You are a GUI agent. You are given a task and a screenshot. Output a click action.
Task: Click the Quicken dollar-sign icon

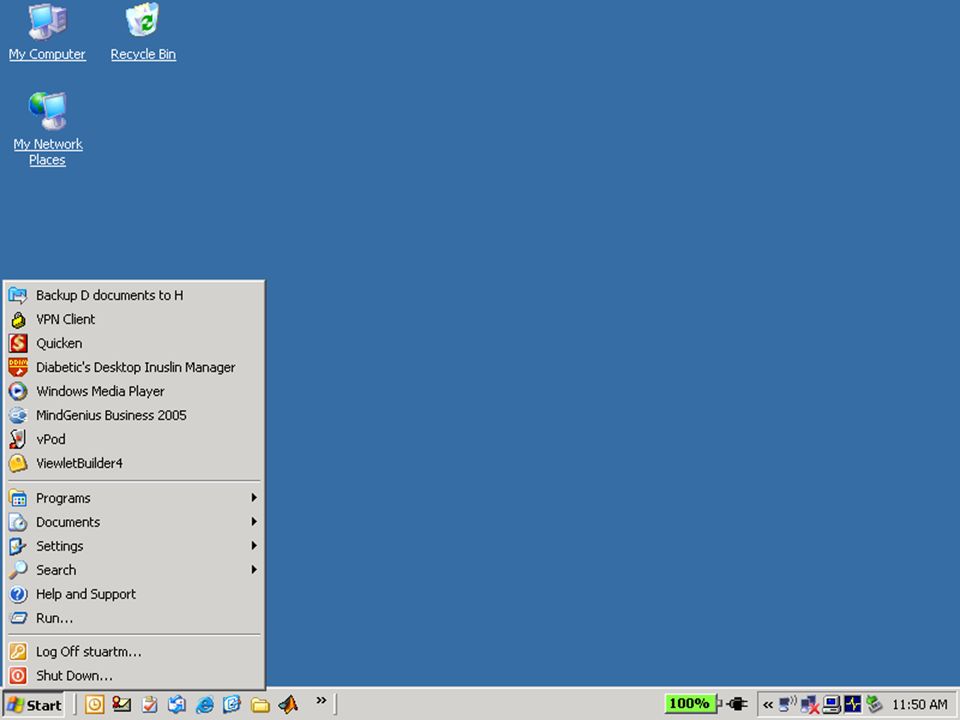tap(18, 343)
